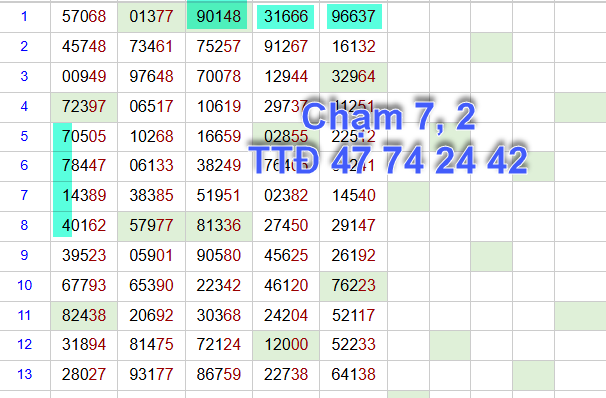Select highlighted cell 90148
This screenshot has width=606, height=398.
click(x=219, y=17)
